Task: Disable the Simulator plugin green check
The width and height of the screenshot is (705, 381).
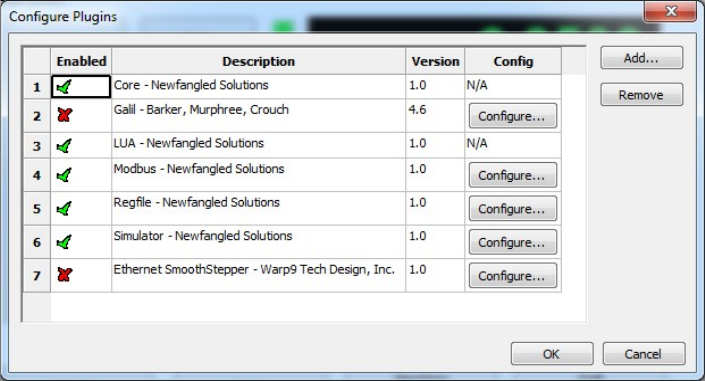Action: (x=64, y=242)
